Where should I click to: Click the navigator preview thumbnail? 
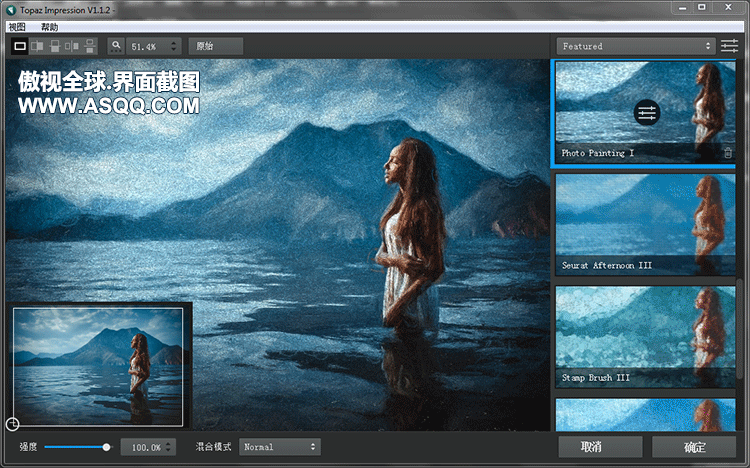coord(98,367)
